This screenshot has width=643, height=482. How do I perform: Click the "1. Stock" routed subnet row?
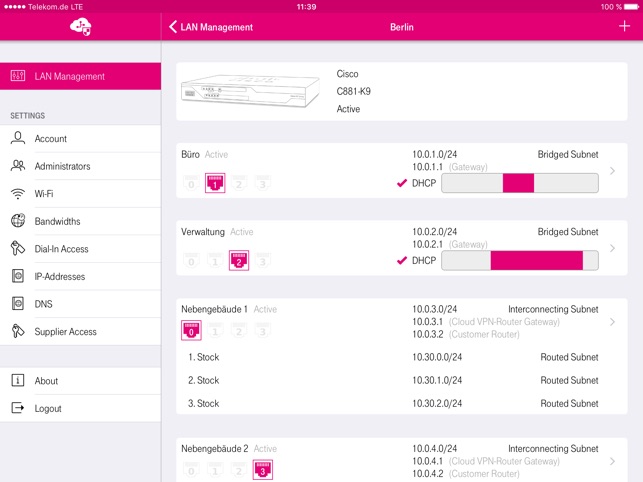(401, 357)
